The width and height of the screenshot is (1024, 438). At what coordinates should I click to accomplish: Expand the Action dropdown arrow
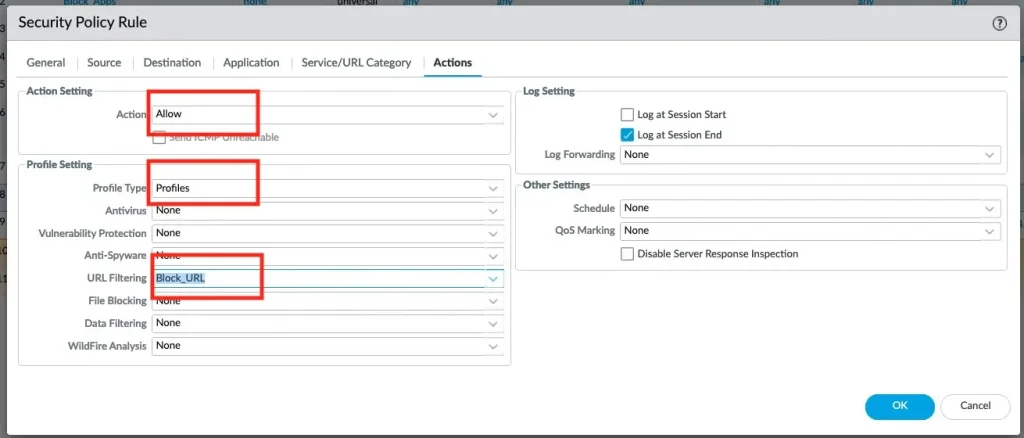pyautogui.click(x=493, y=115)
